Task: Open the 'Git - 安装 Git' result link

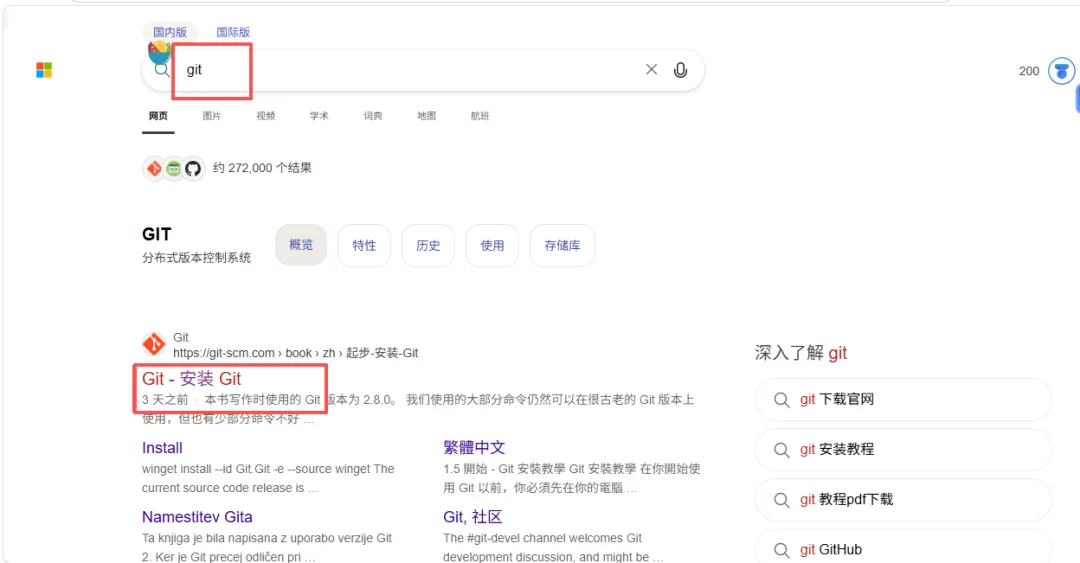Action: pyautogui.click(x=191, y=379)
